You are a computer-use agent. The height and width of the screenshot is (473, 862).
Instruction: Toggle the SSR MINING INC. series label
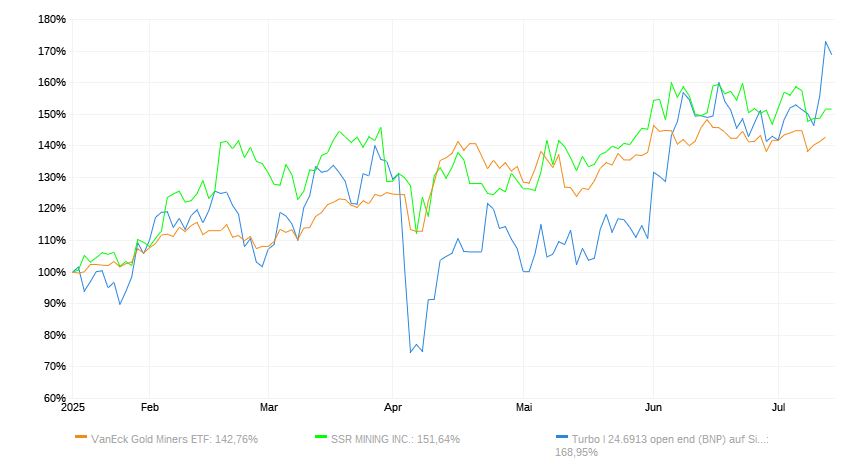pos(395,438)
